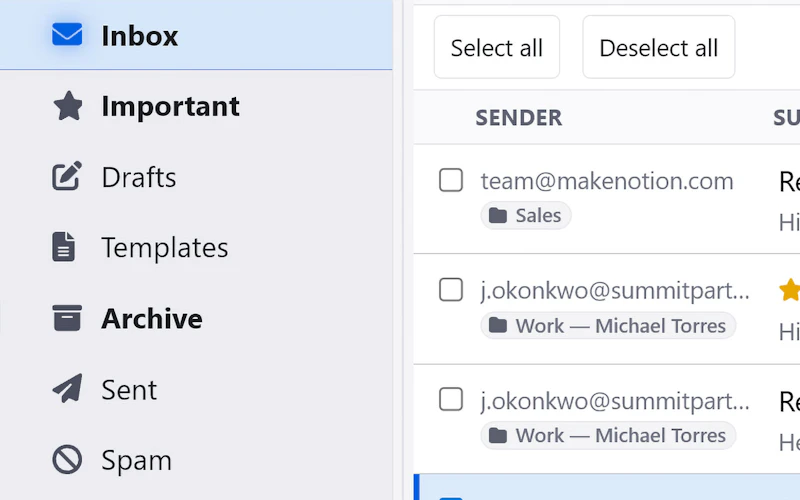This screenshot has height=500, width=800.
Task: Click the Sales folder tag
Action: pos(526,215)
